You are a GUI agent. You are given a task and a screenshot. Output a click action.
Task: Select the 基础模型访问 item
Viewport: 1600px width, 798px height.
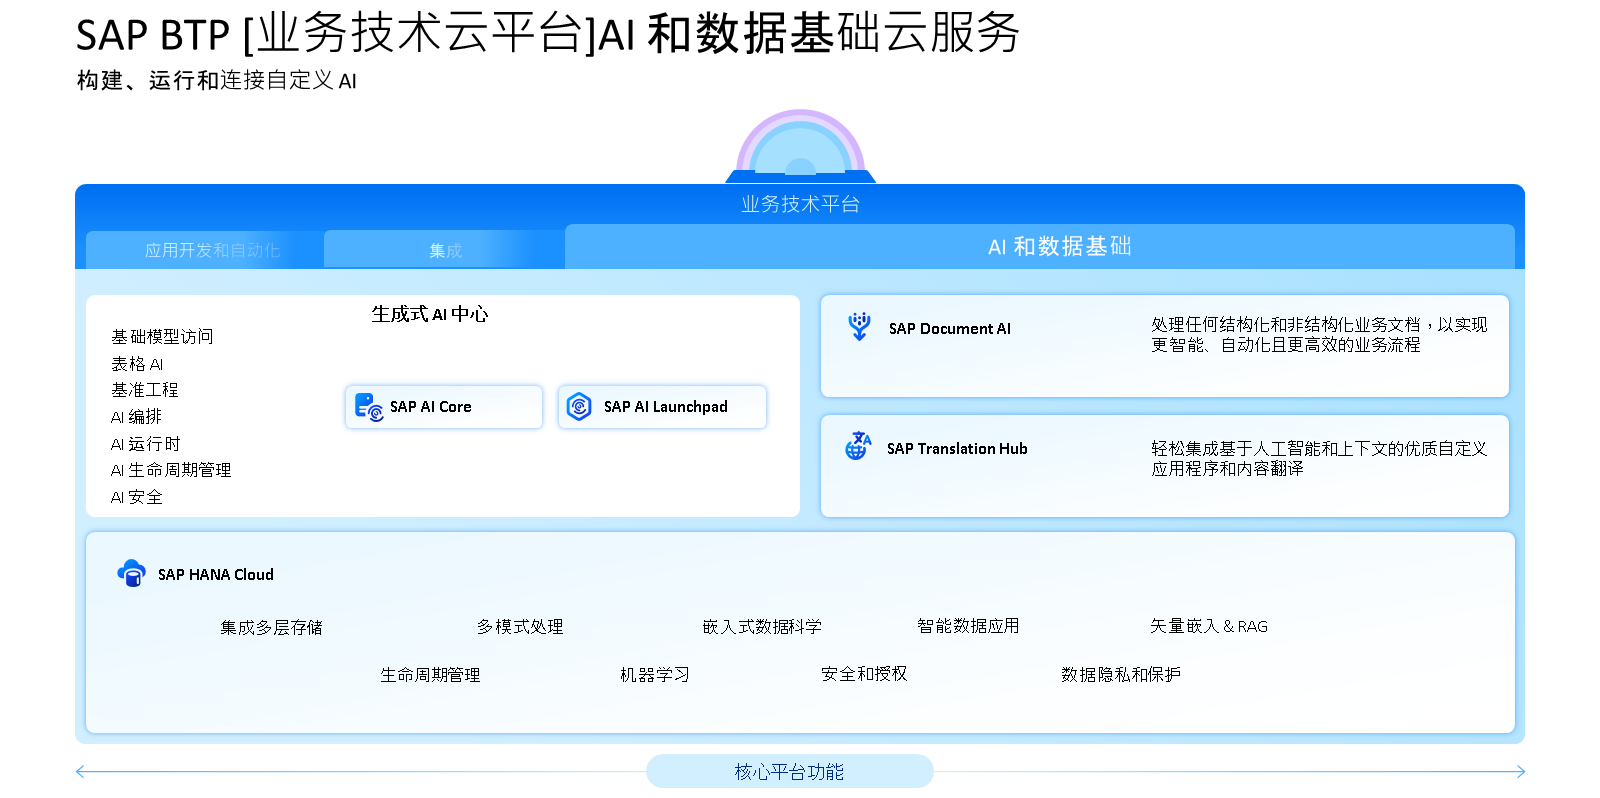162,337
